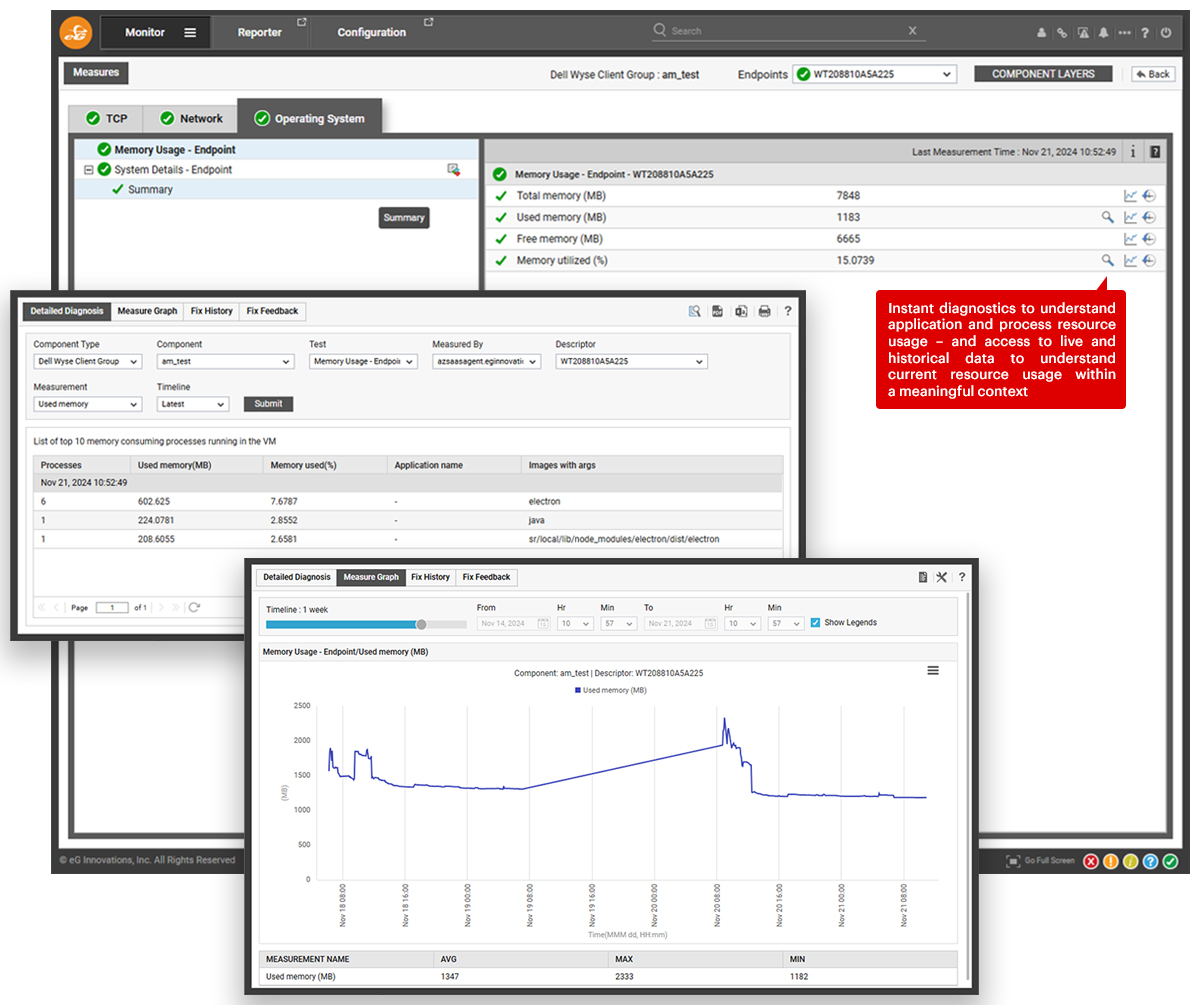The image size is (1200, 1005).
Task: Click the green normal status icon in footer
Action: pyautogui.click(x=1171, y=861)
